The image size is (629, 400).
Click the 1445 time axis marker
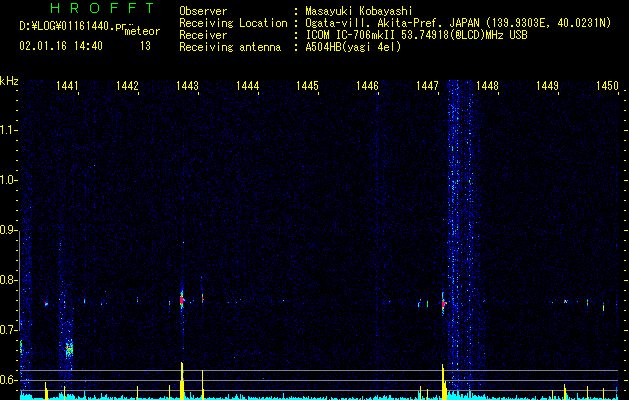[307, 86]
